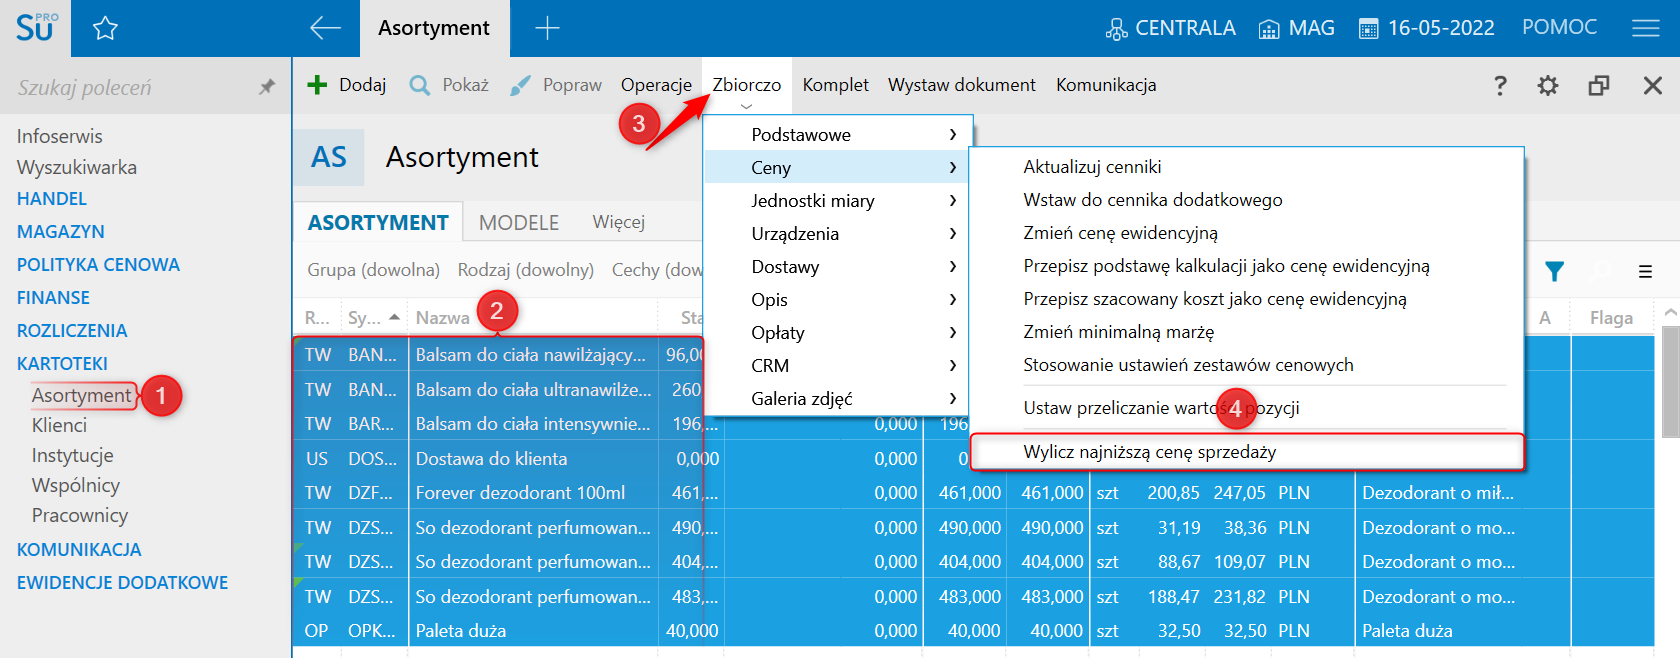Open a new tab with plus icon
The height and width of the screenshot is (658, 1680).
(547, 28)
